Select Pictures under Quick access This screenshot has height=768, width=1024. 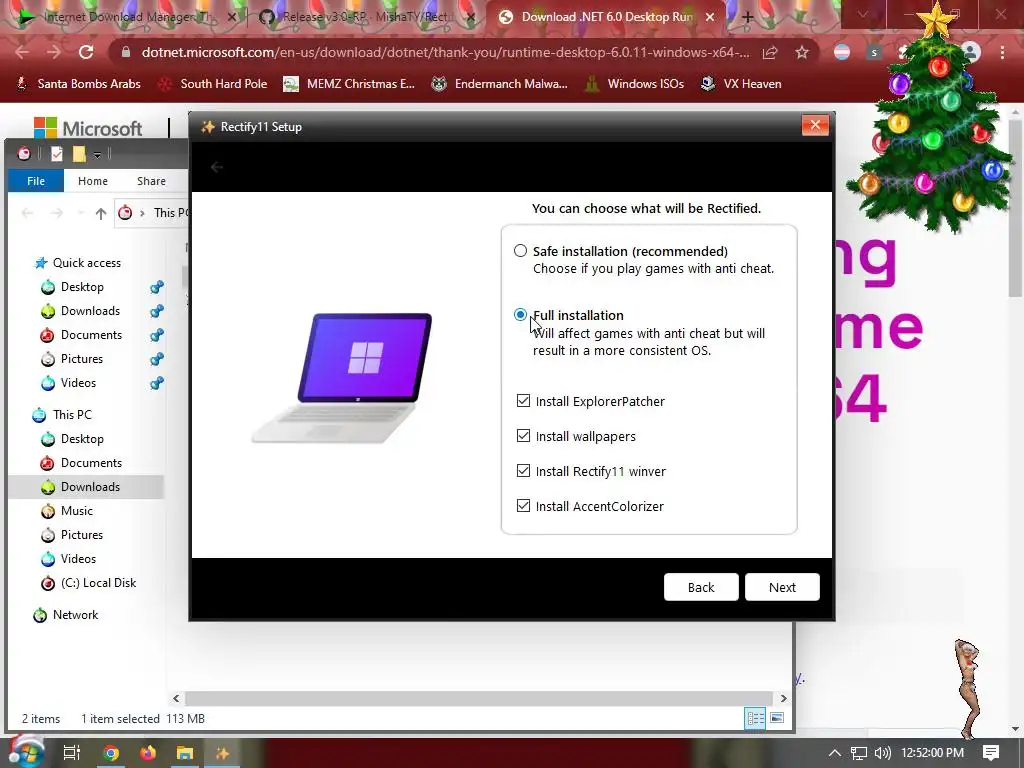point(82,359)
